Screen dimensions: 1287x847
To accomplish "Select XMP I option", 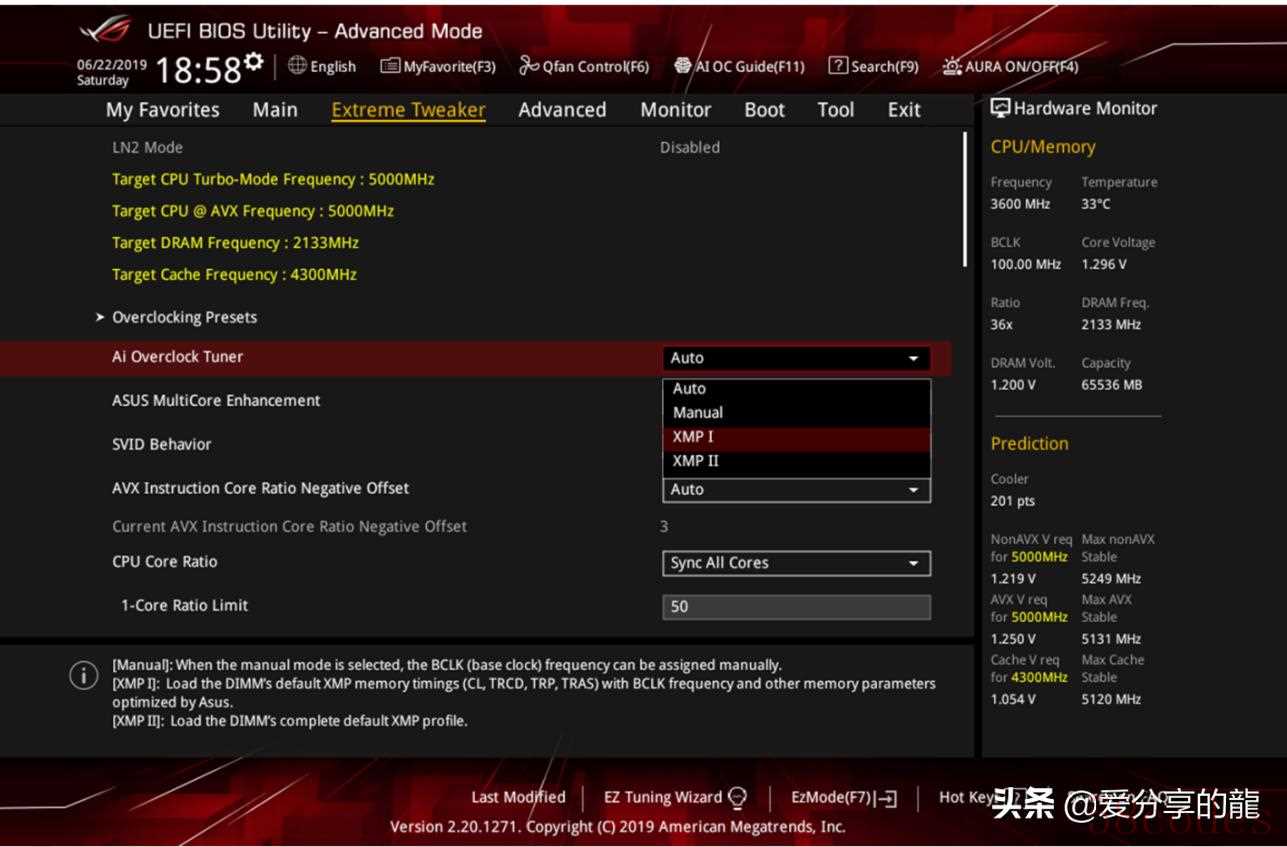I will pyautogui.click(x=796, y=437).
